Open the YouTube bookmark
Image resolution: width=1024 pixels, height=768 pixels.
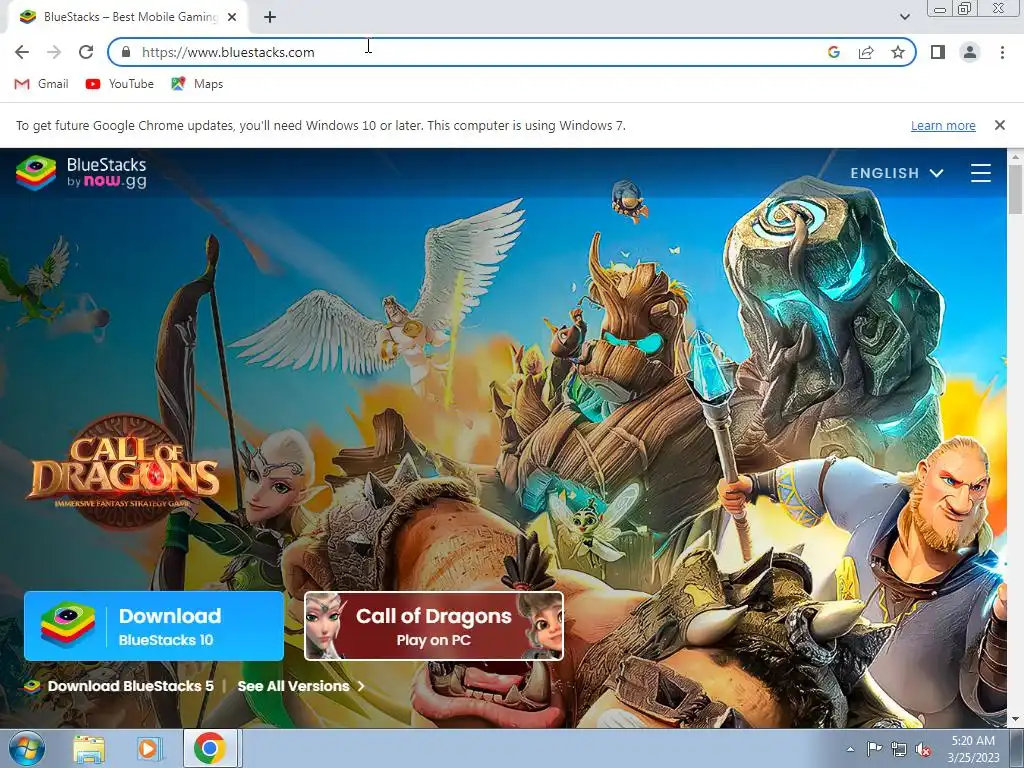120,84
